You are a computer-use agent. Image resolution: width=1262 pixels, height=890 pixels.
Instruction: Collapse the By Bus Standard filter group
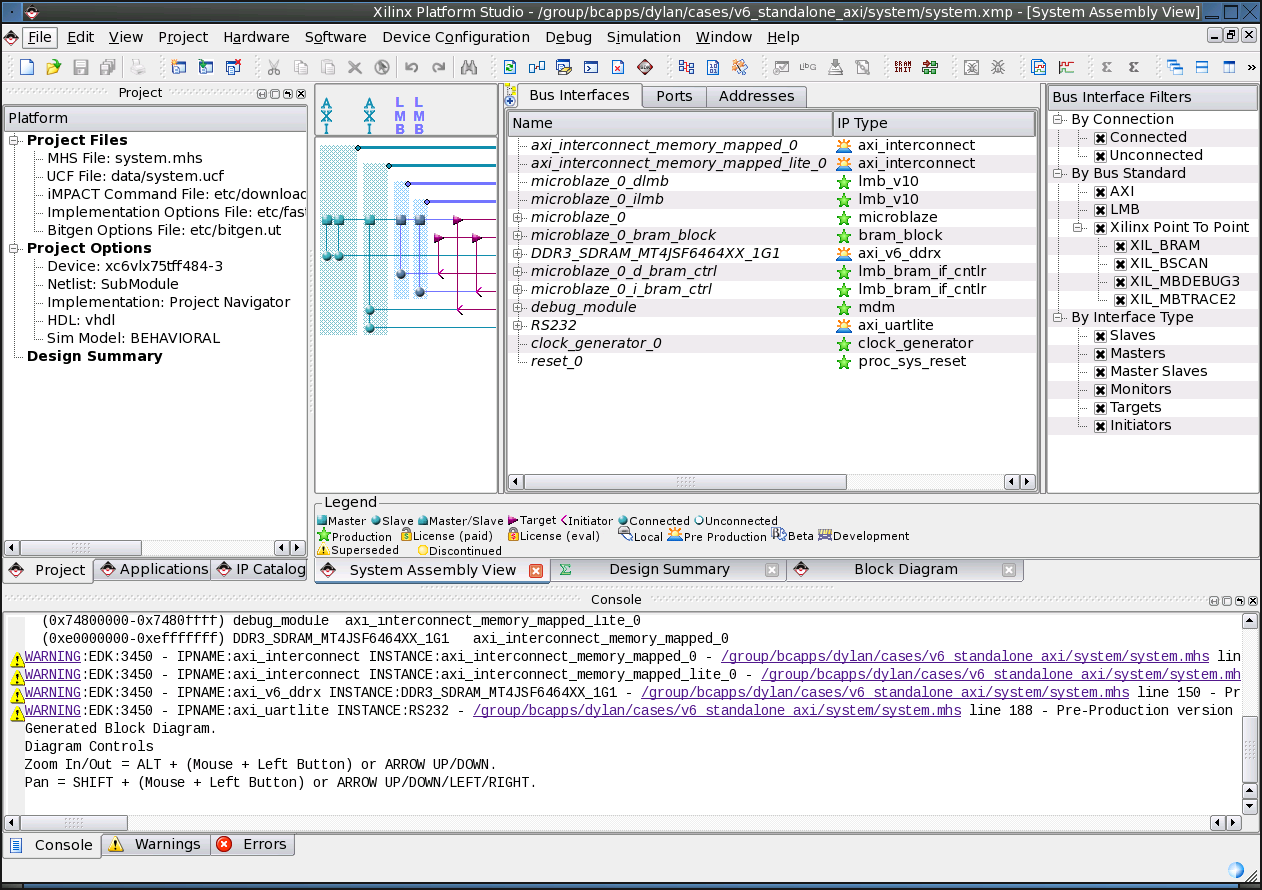[x=1056, y=173]
